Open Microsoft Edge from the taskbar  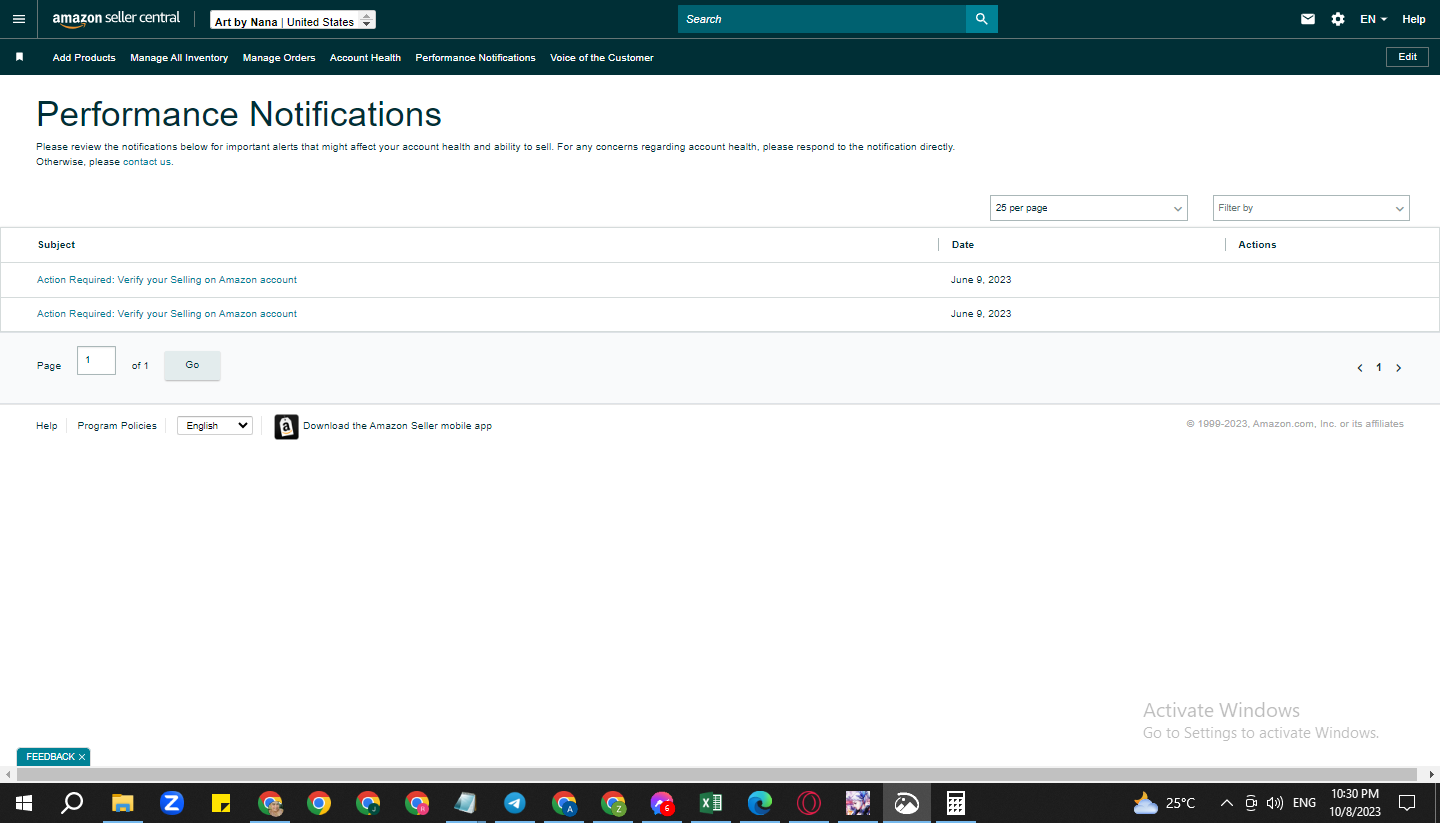point(760,803)
